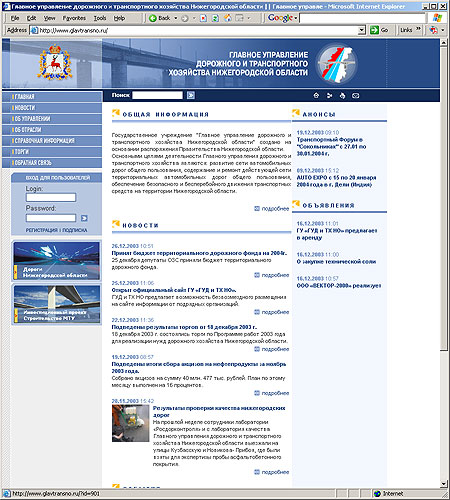The image size is (450, 500).
Task: Click the Internet zone icon in status bar
Action: tap(377, 494)
